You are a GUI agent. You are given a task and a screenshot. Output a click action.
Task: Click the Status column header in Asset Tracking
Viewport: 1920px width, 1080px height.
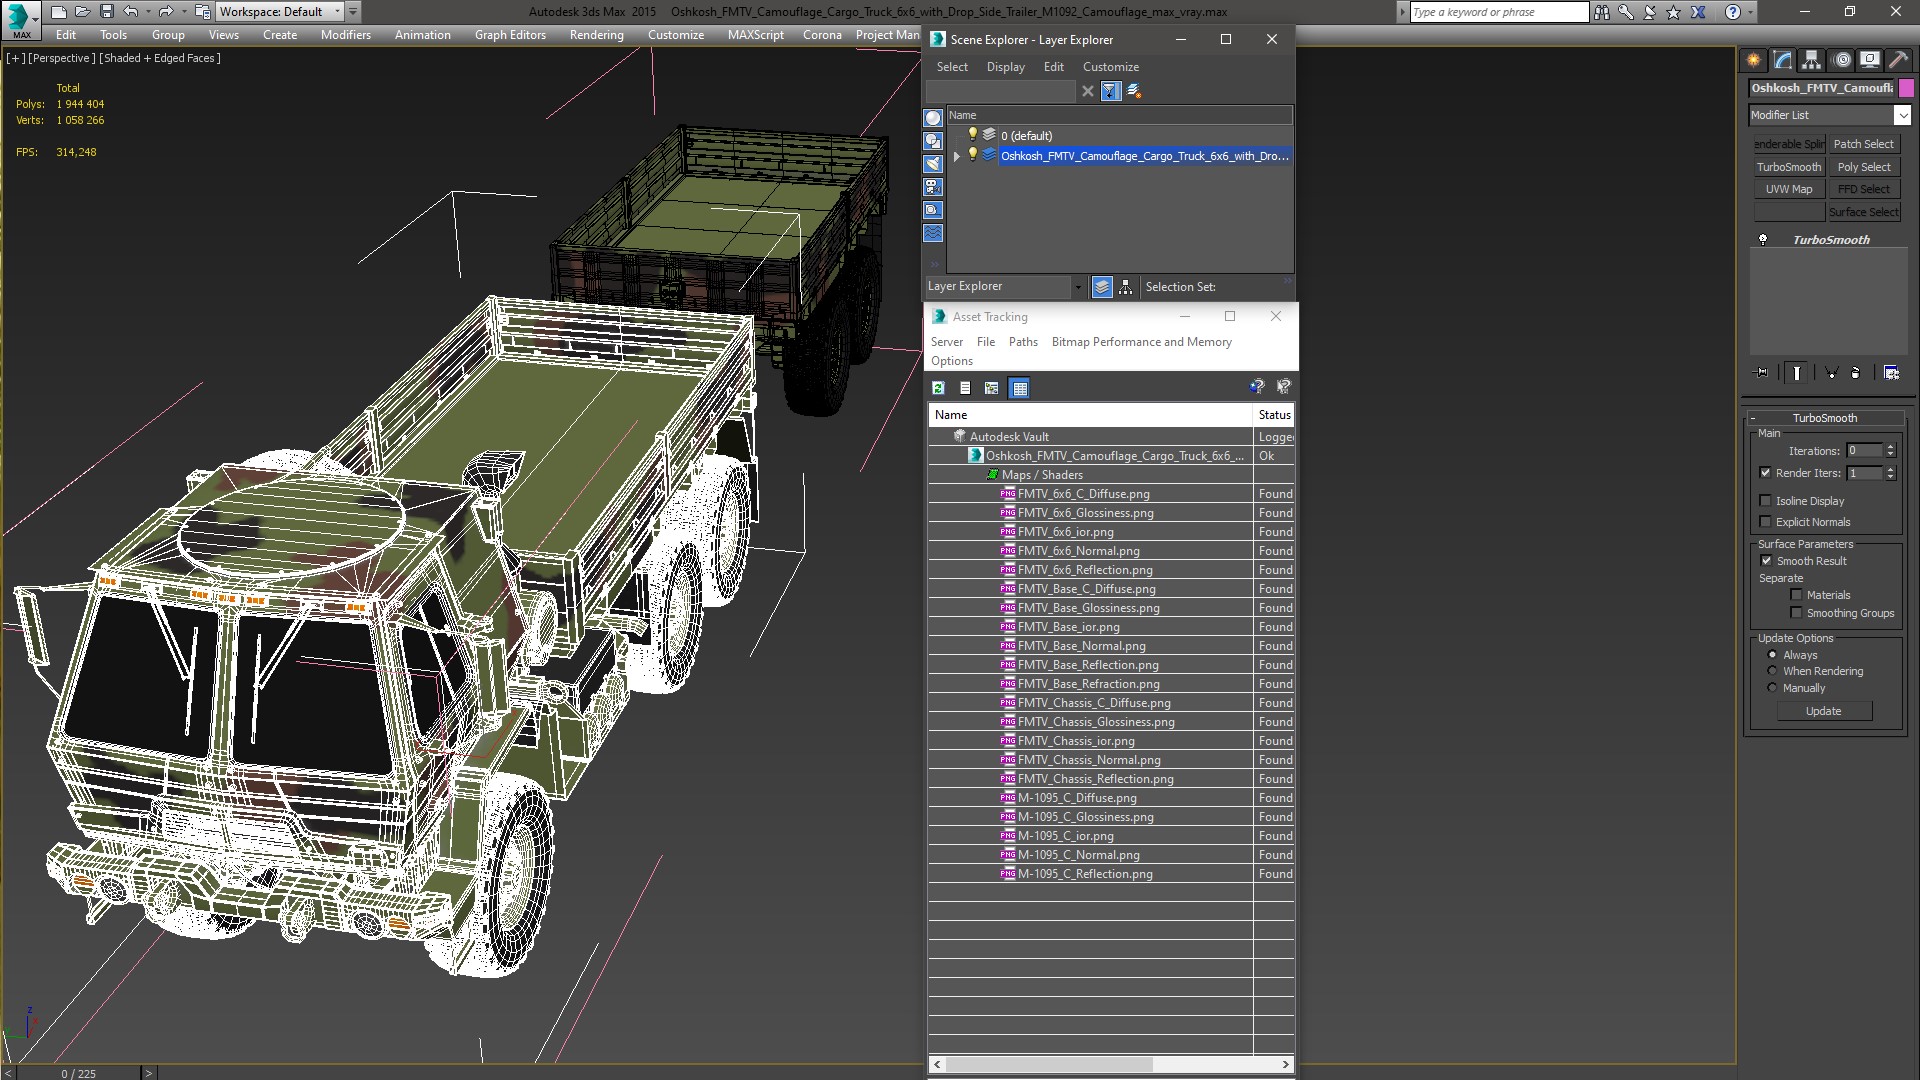1274,415
